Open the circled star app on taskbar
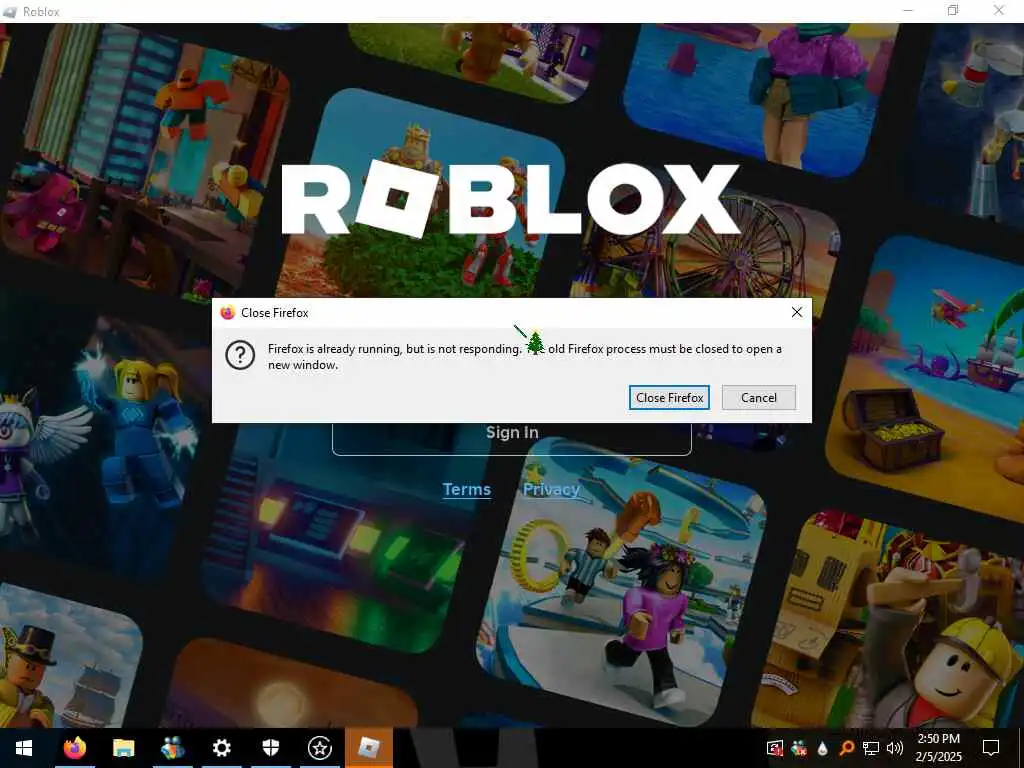 coord(319,748)
